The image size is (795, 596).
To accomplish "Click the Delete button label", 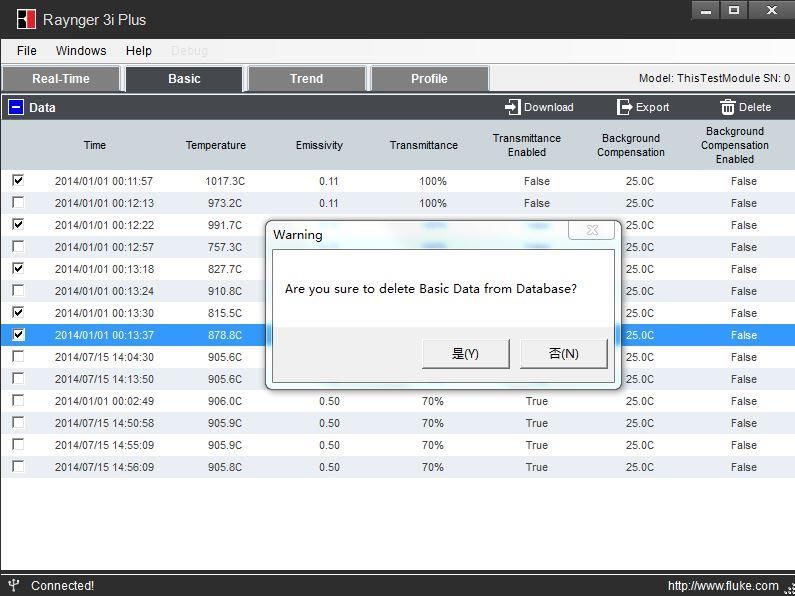I will [x=755, y=107].
